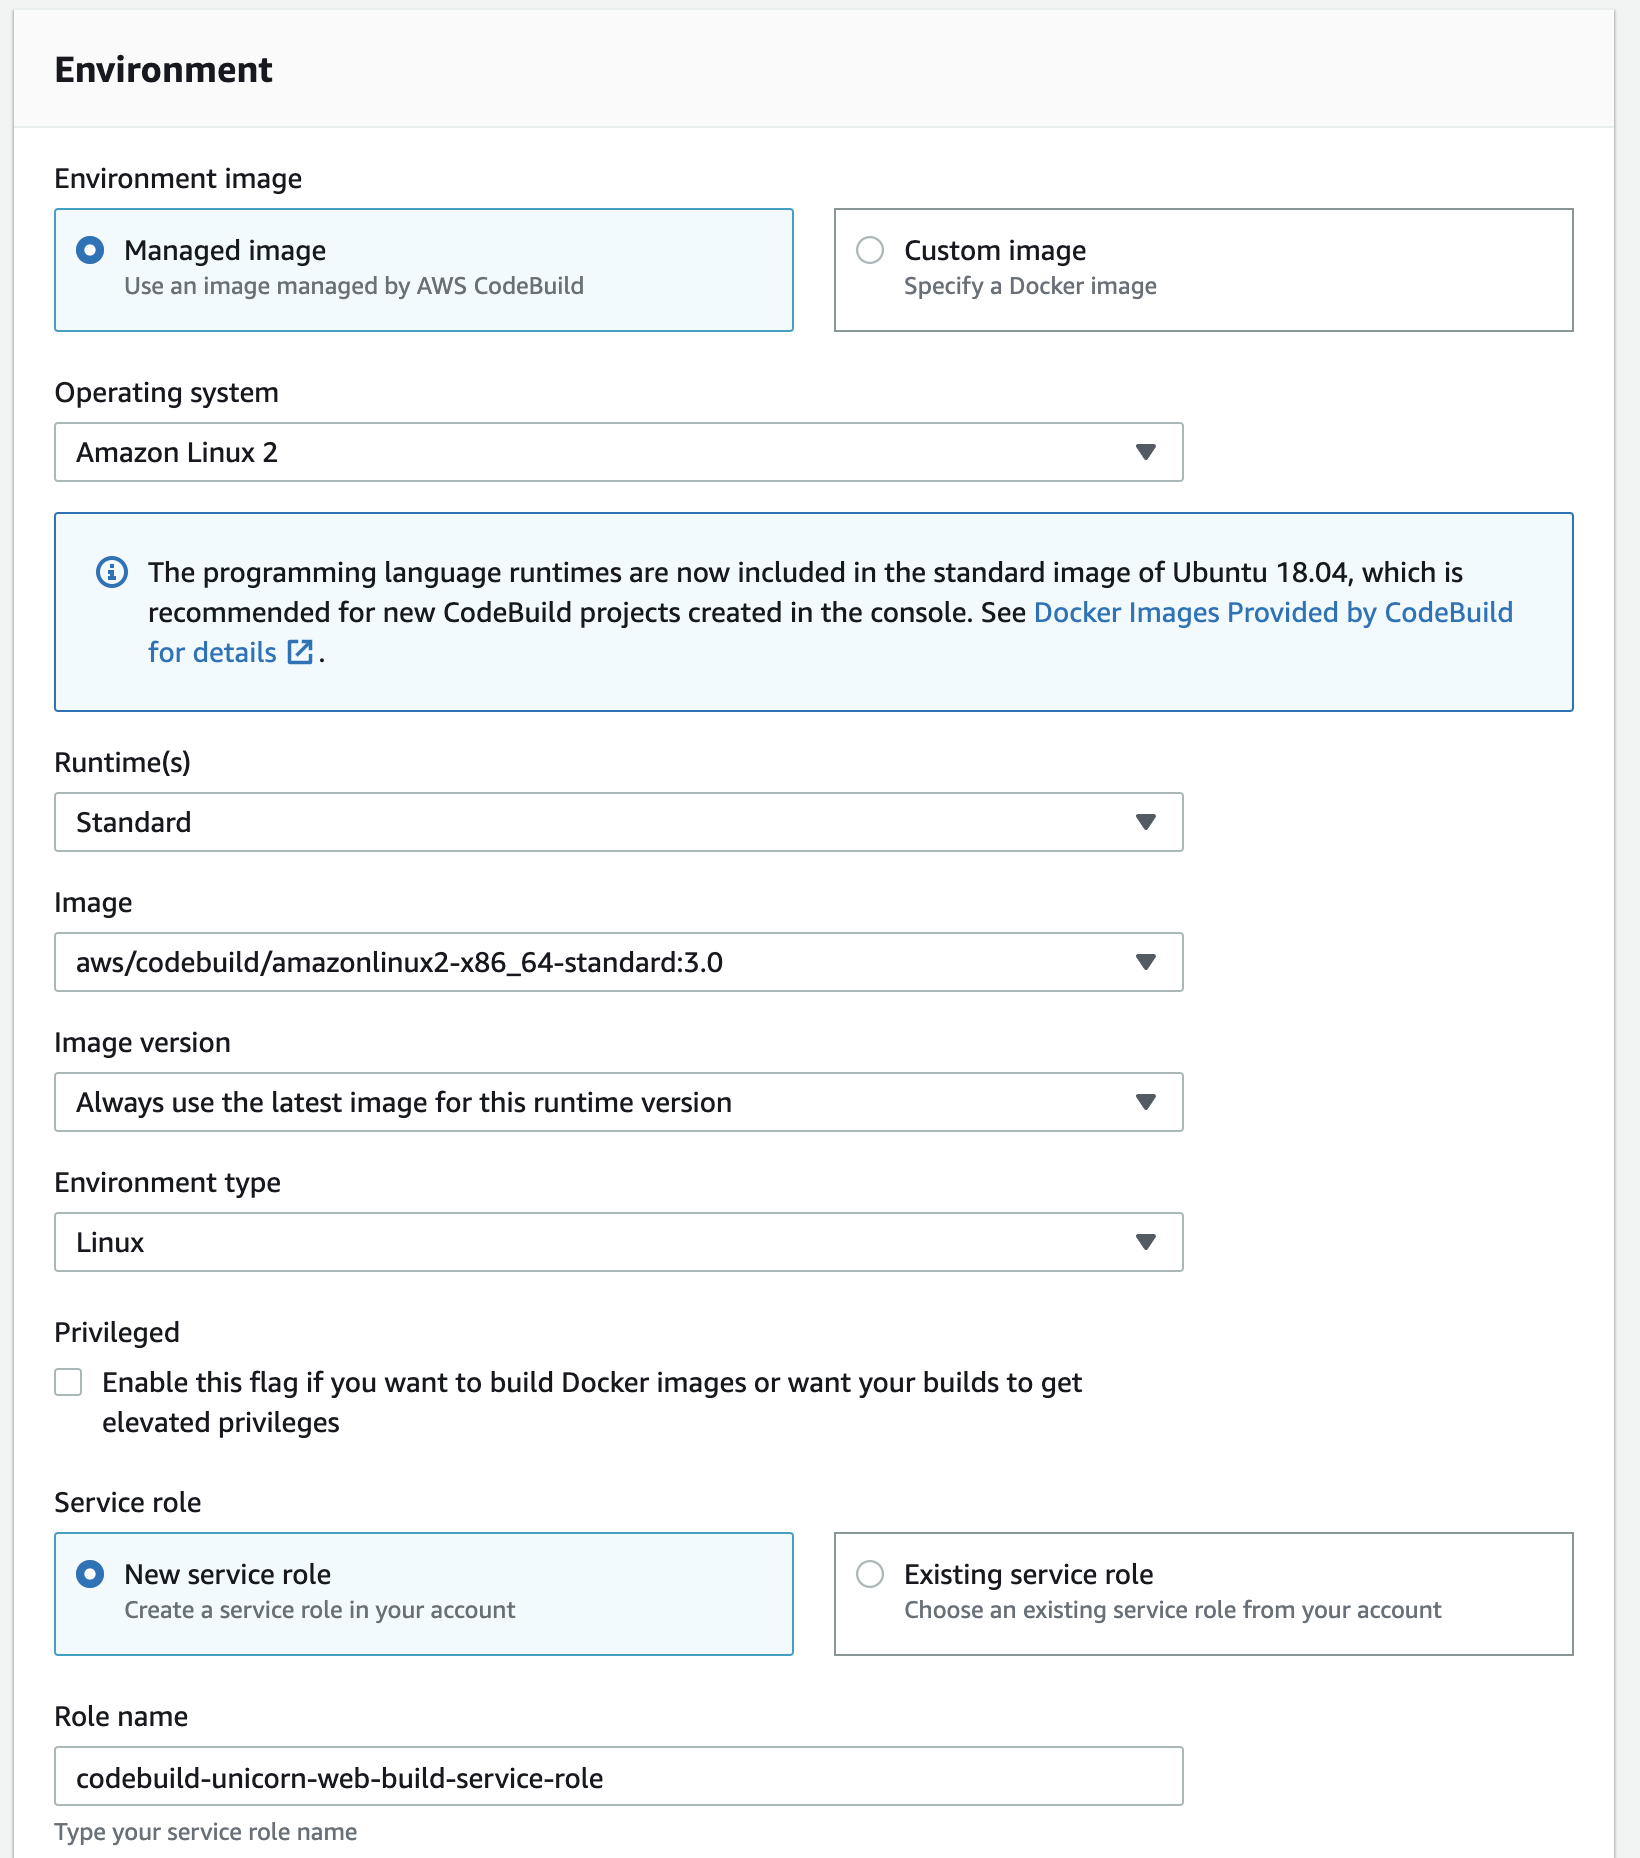Screen dimensions: 1640x1858
Task: Open the Runtime(s) dropdown showing Standard
Action: coord(618,822)
